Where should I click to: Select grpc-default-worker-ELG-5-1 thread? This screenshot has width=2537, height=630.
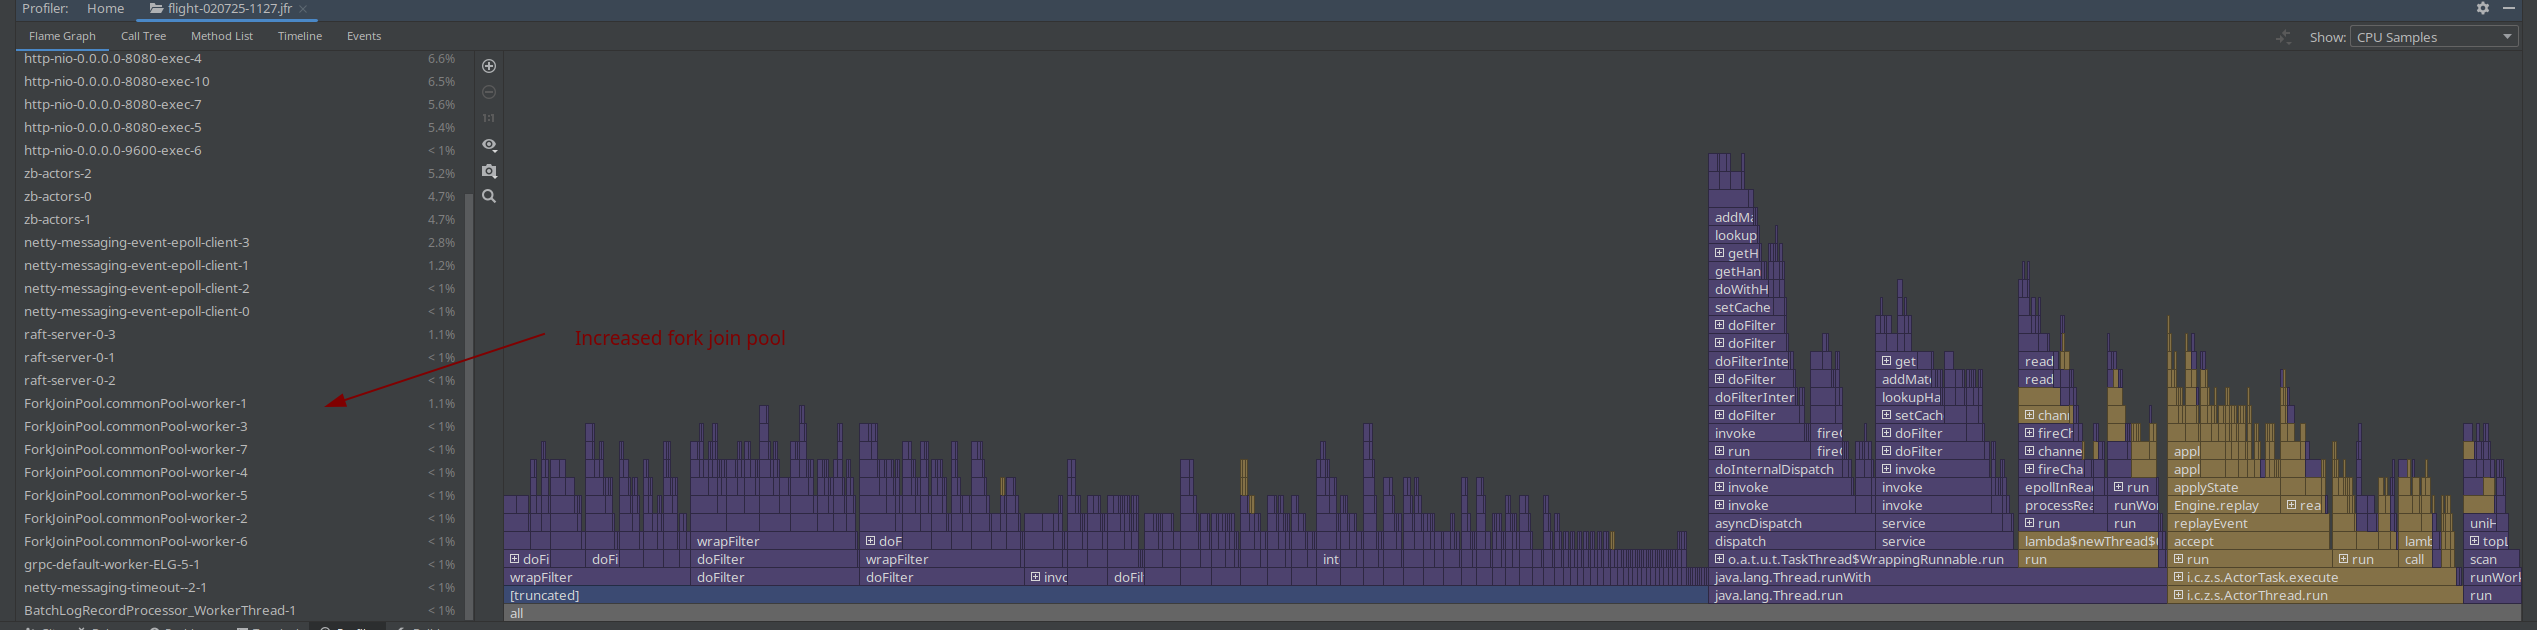(x=240, y=564)
